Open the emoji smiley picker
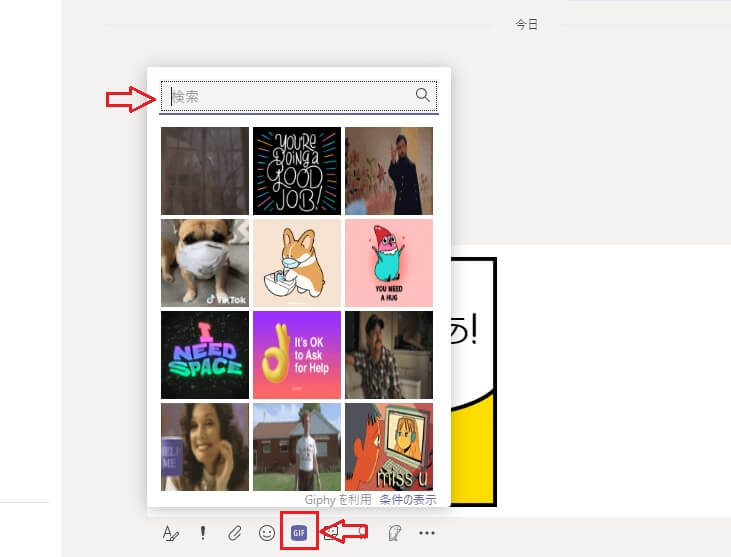Screen dimensions: 731x557 click(267, 533)
